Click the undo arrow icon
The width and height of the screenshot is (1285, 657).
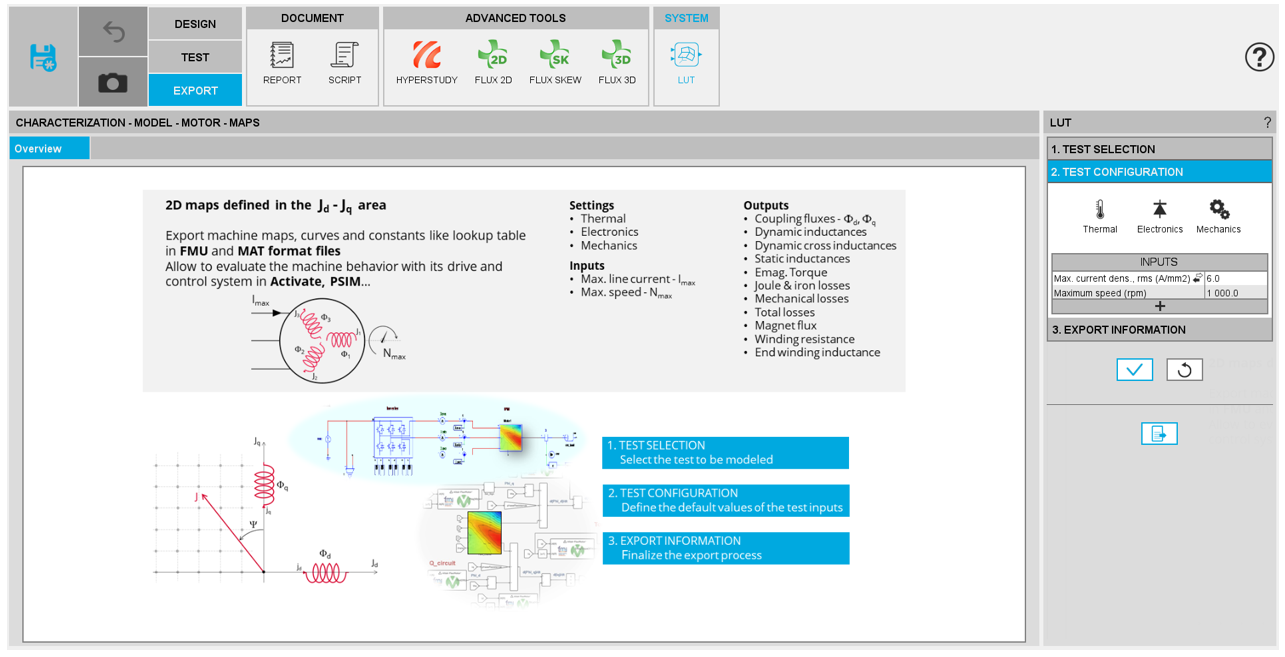click(113, 33)
